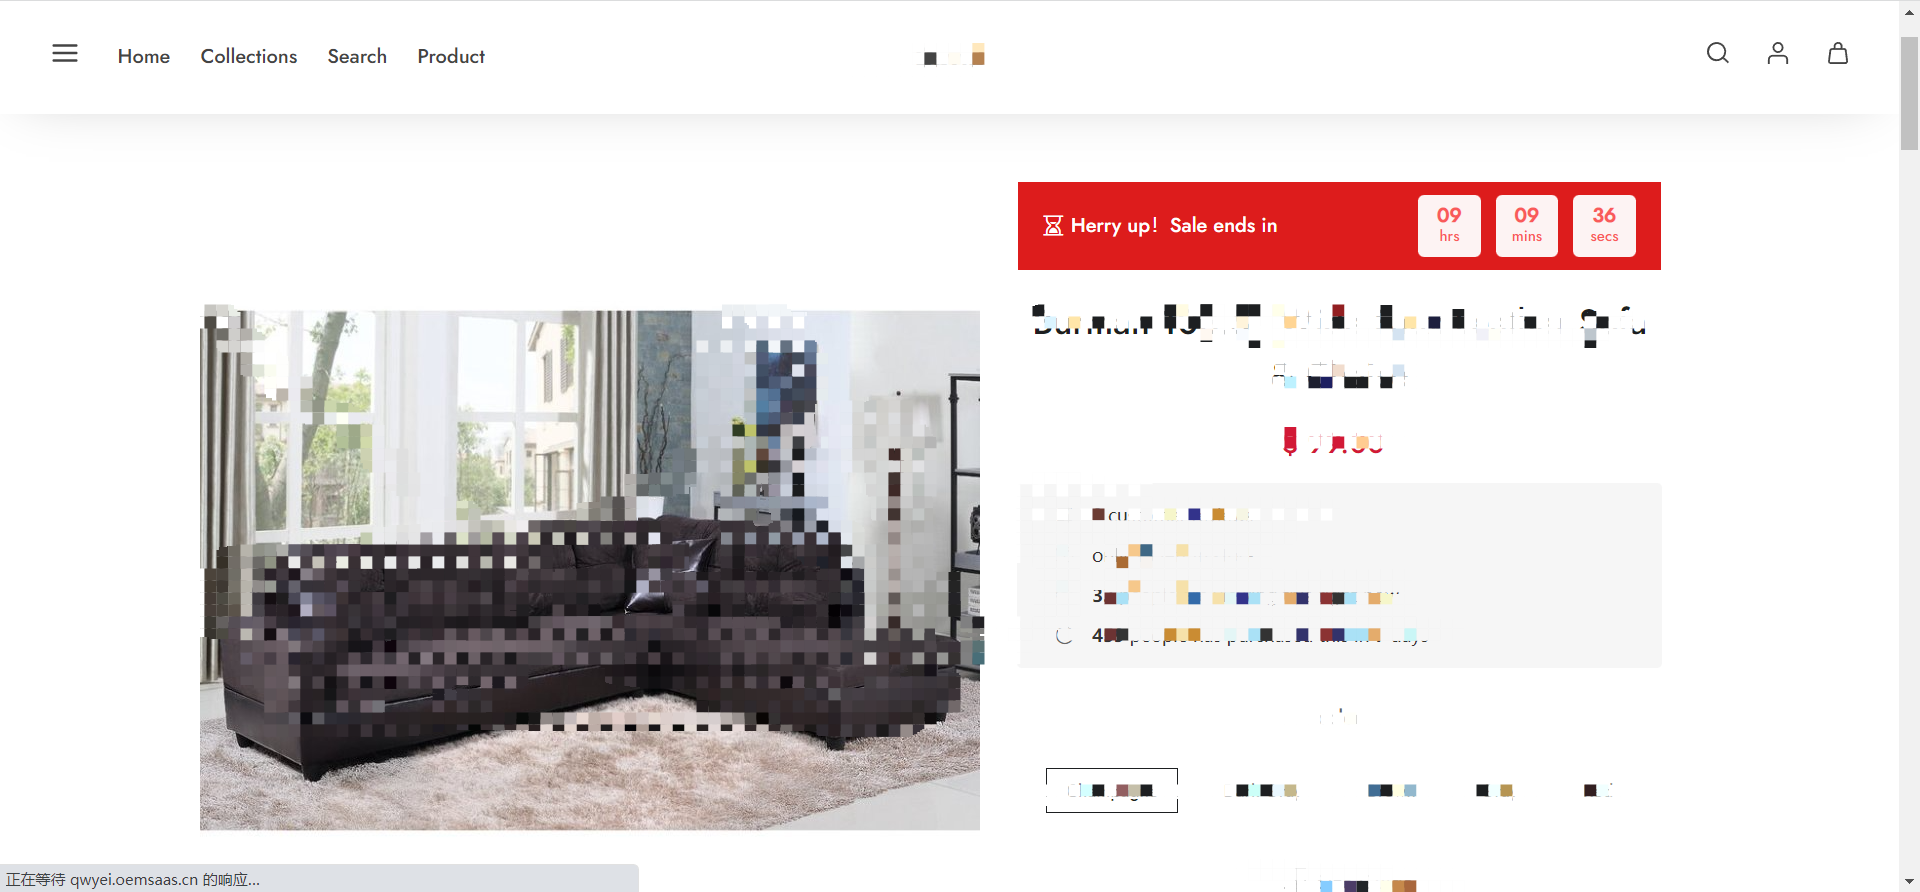Select the last color option
The height and width of the screenshot is (892, 1920).
point(1597,790)
